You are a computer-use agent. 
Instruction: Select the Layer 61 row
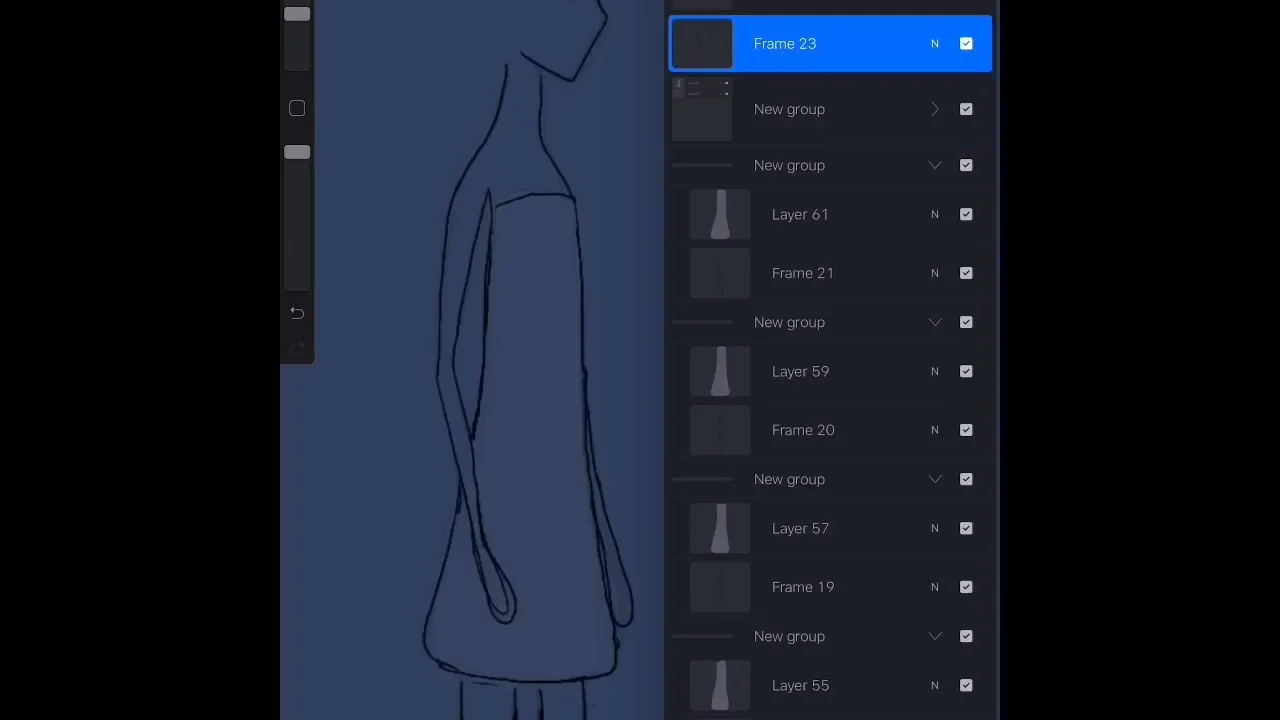click(x=831, y=214)
